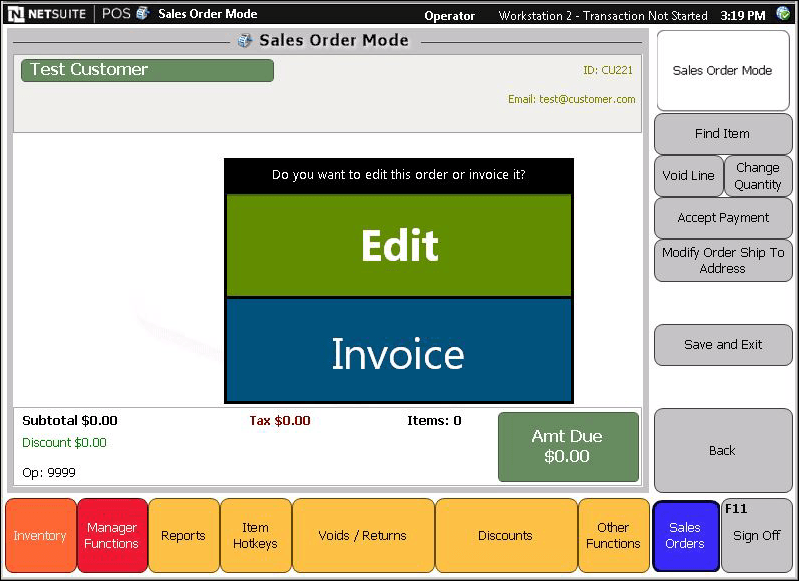The image size is (799, 581).
Task: Open Find Item
Action: click(x=723, y=134)
